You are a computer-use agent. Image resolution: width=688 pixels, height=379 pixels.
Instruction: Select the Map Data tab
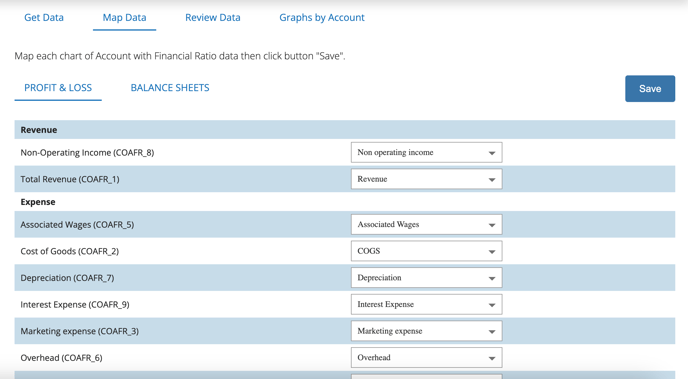coord(124,18)
